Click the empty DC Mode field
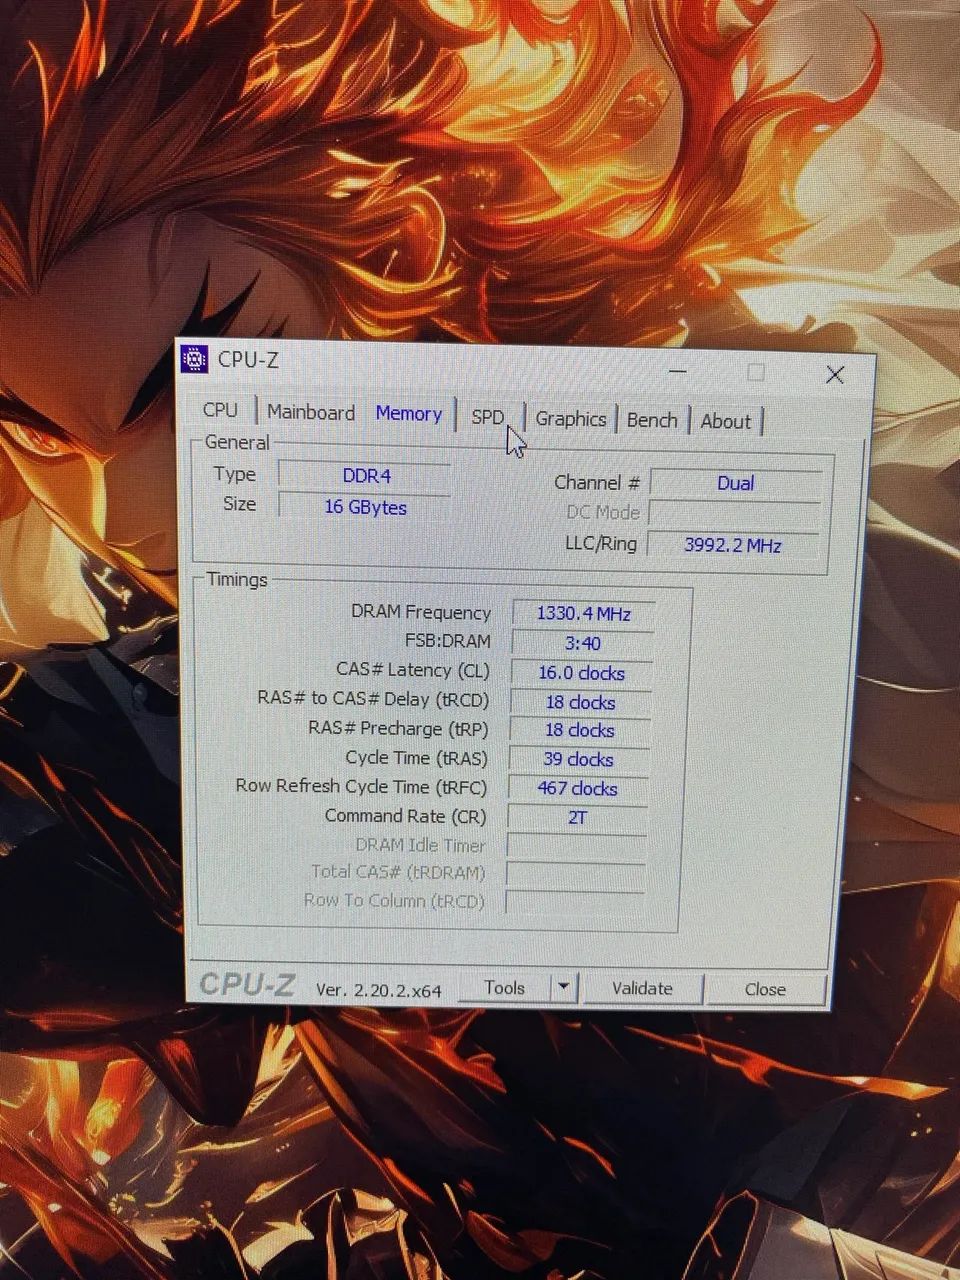 (734, 513)
